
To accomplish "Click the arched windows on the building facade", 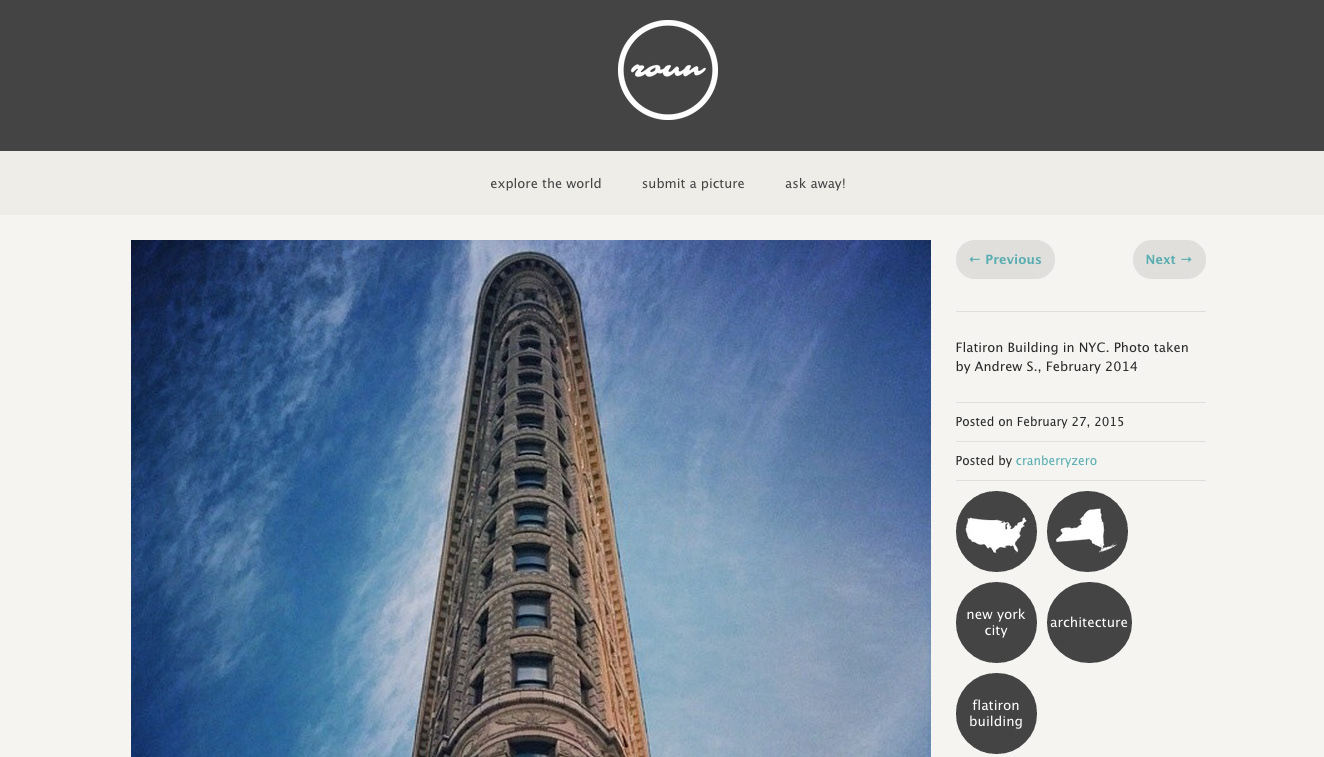I will pos(531,560).
